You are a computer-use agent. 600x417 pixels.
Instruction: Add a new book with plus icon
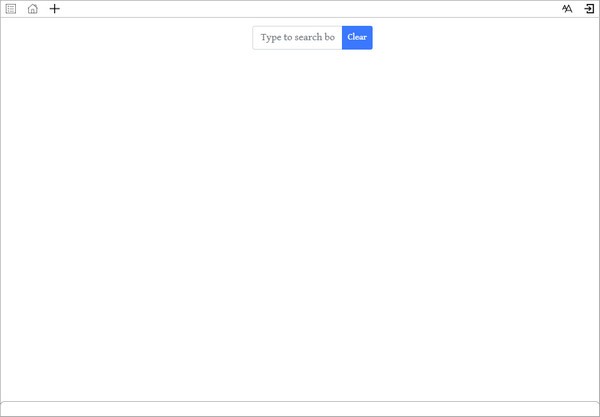pos(55,9)
